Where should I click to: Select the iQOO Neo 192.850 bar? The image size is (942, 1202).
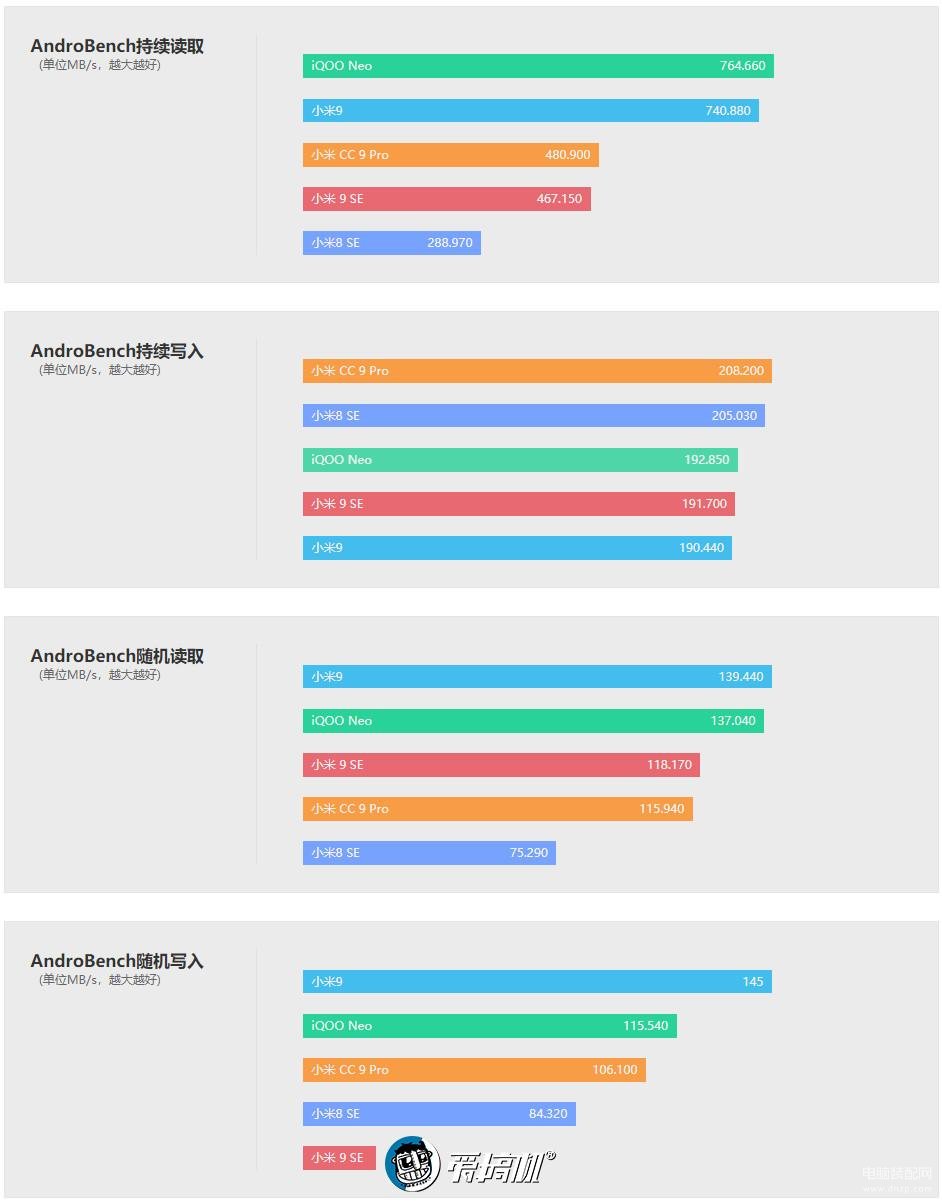(x=520, y=460)
